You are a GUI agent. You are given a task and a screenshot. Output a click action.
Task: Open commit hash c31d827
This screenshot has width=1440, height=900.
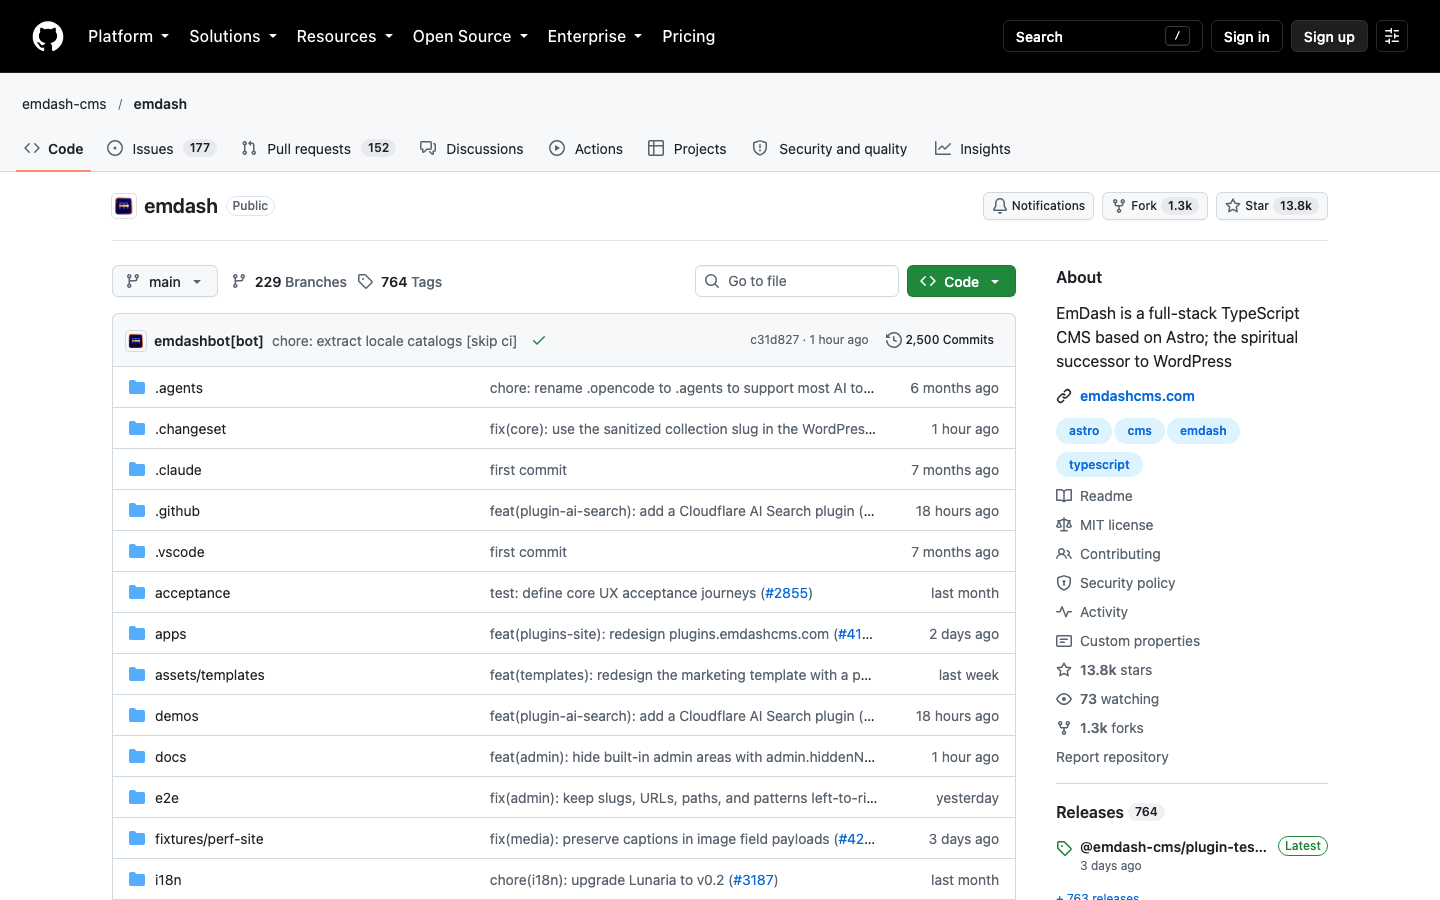(x=775, y=340)
